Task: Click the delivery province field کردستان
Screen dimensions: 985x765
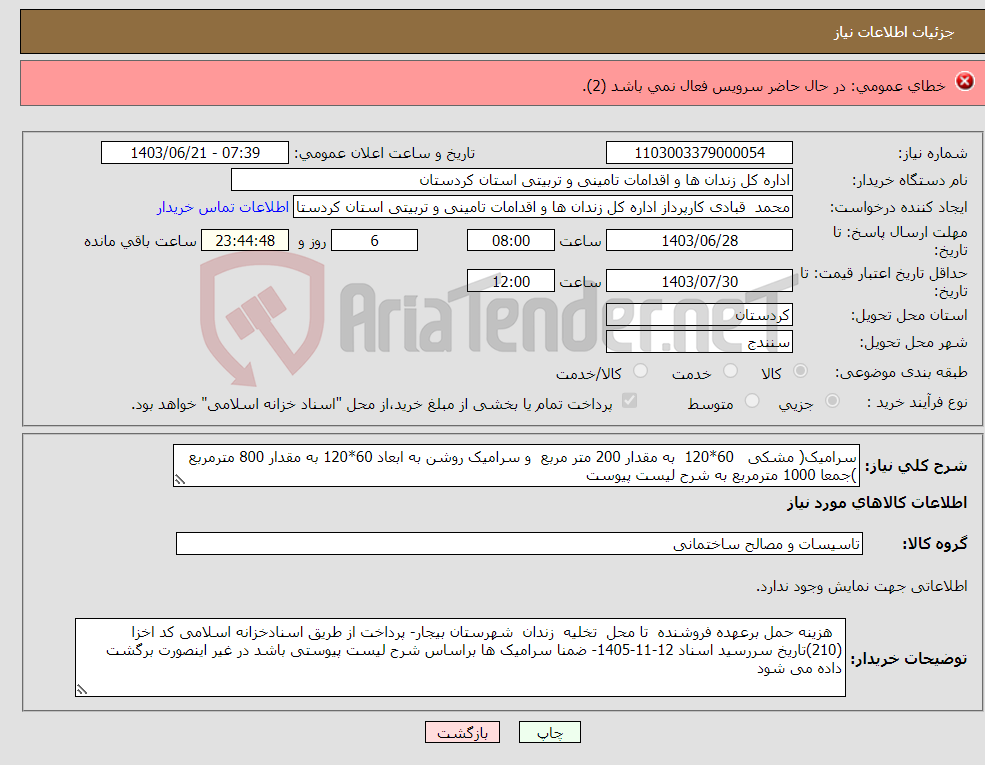Action: coord(699,315)
